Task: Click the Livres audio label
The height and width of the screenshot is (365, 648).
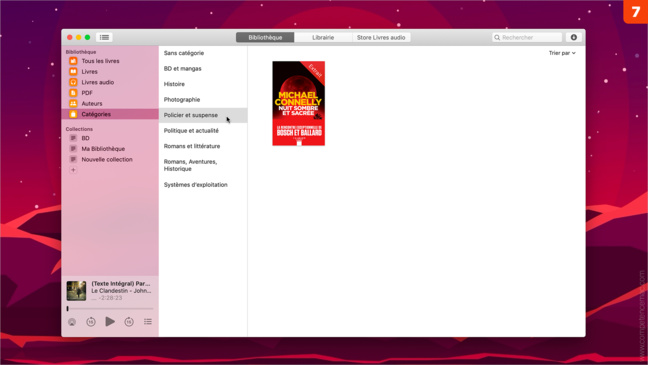Action: (x=98, y=82)
